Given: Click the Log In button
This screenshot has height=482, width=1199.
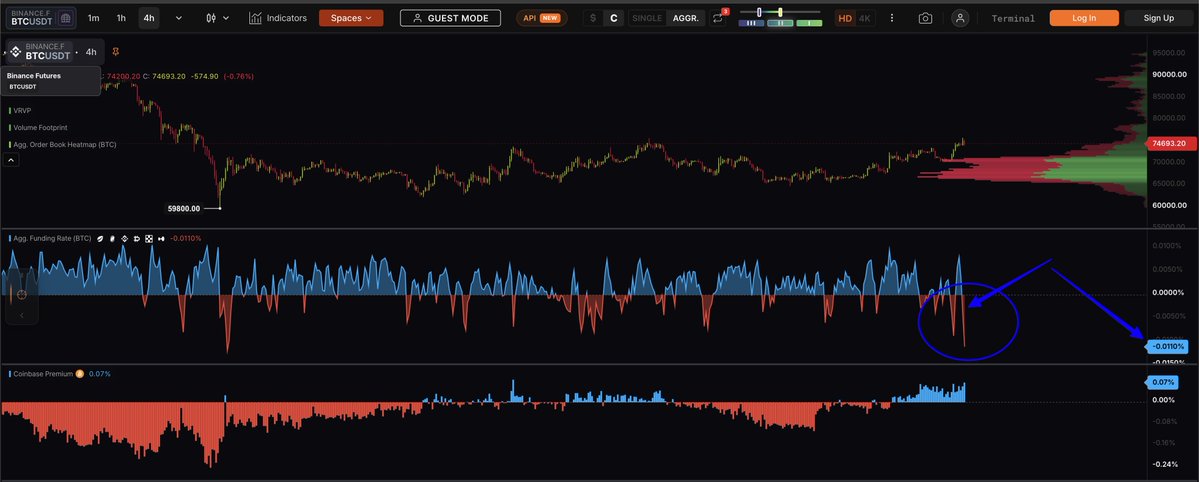Looking at the screenshot, I should [x=1083, y=18].
